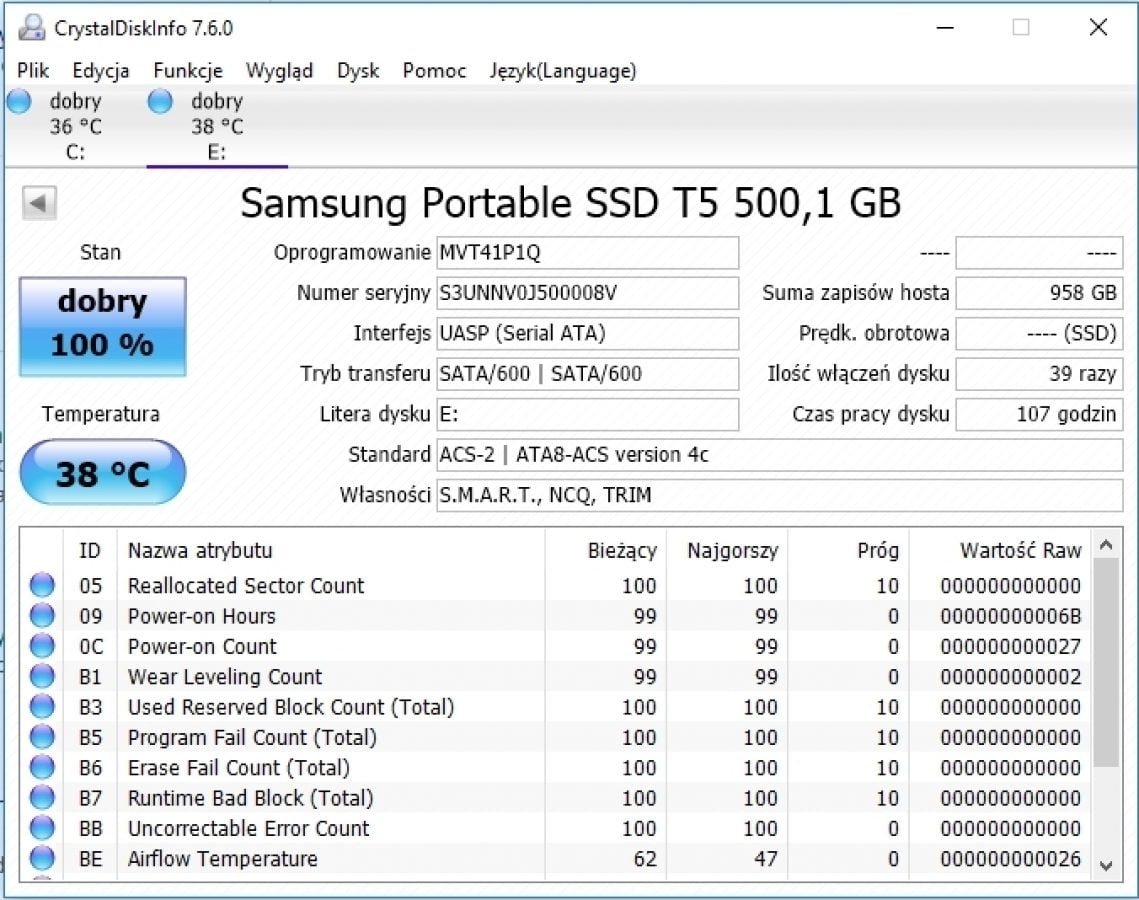Click the Czas pracy dysku 107 godzin field
Screen dimensions: 1139x900
pyautogui.click(x=1039, y=414)
